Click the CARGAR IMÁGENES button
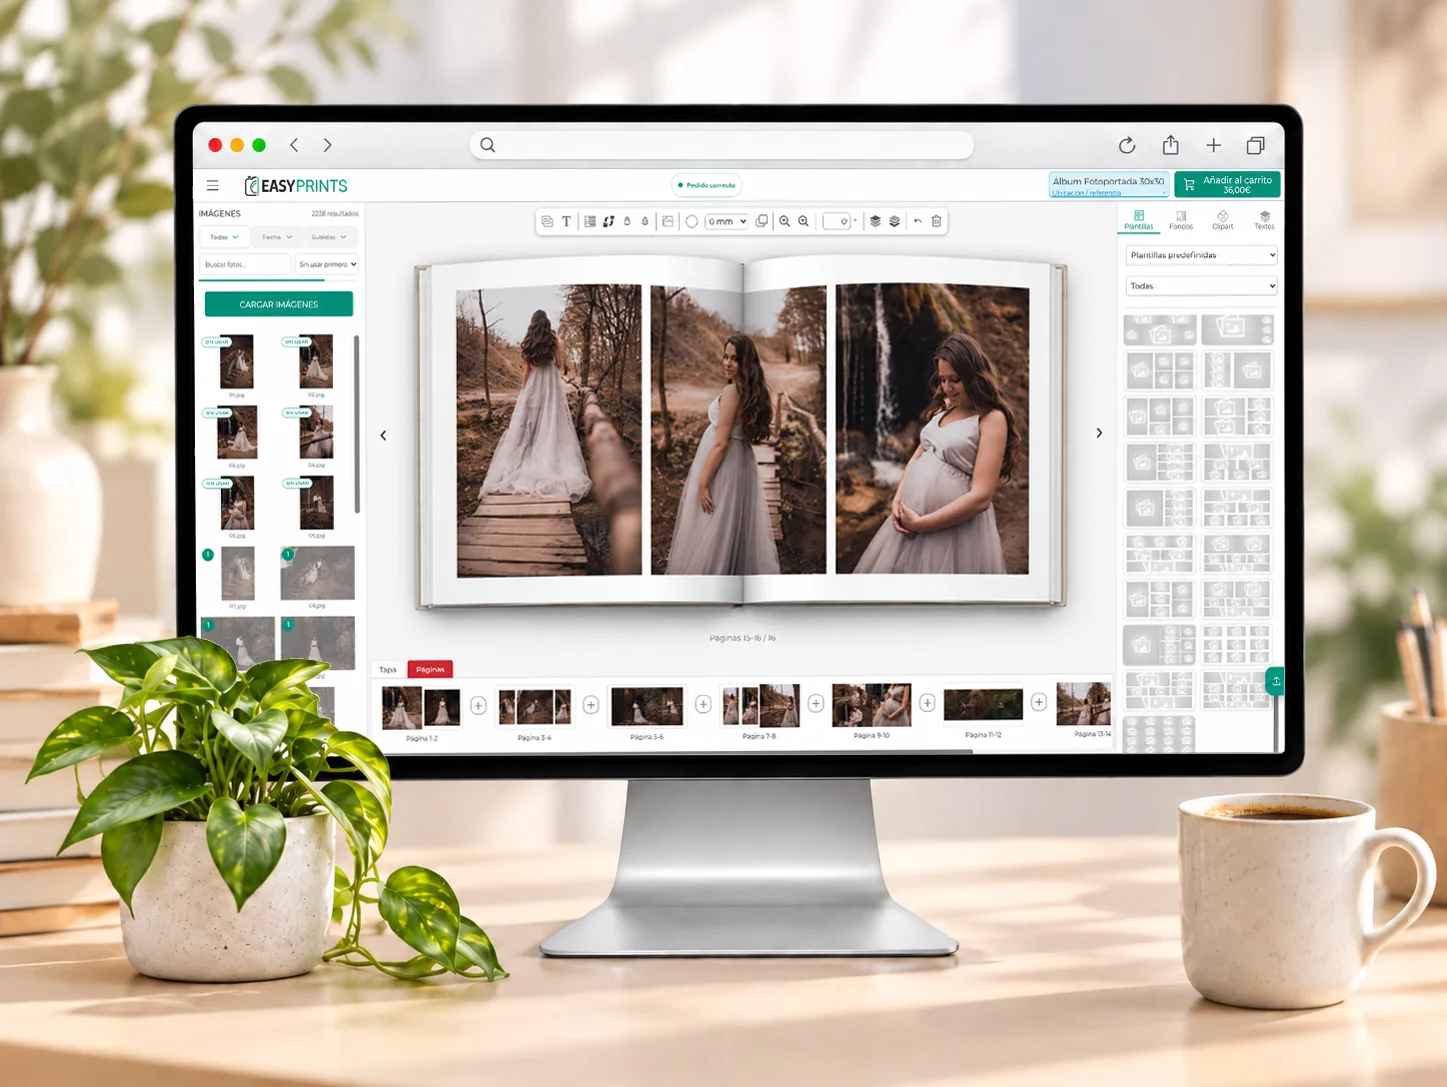The height and width of the screenshot is (1087, 1447). (x=279, y=304)
